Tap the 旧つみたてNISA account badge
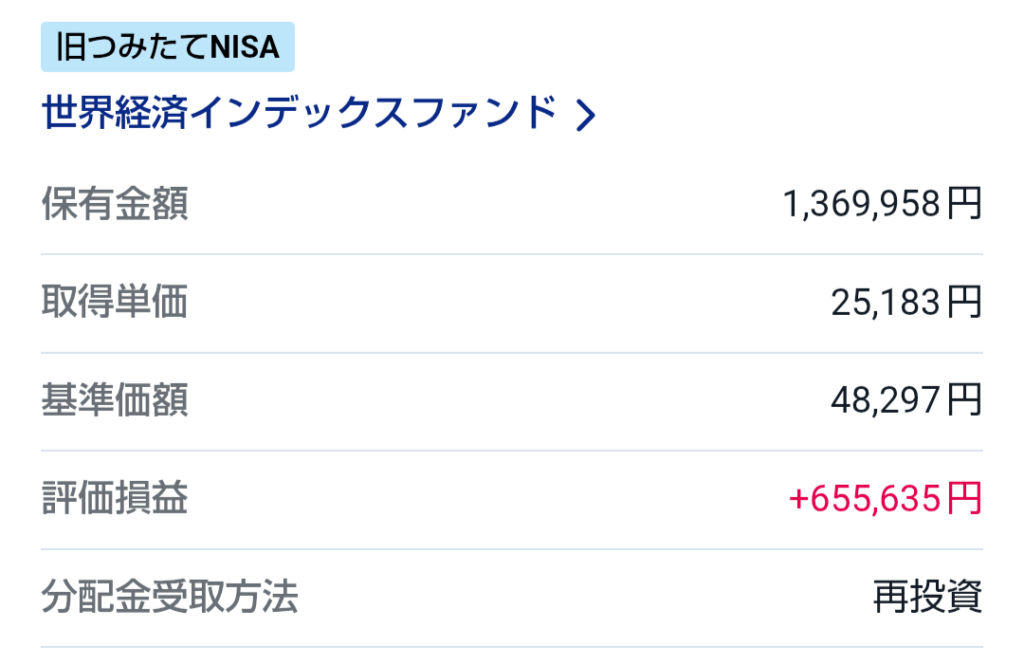This screenshot has height=666, width=1024. 167,47
